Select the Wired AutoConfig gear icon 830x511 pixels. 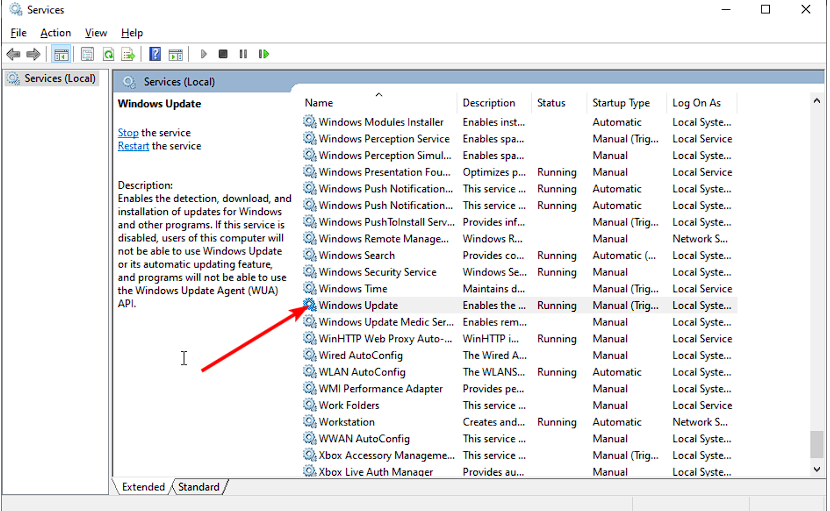coord(310,355)
